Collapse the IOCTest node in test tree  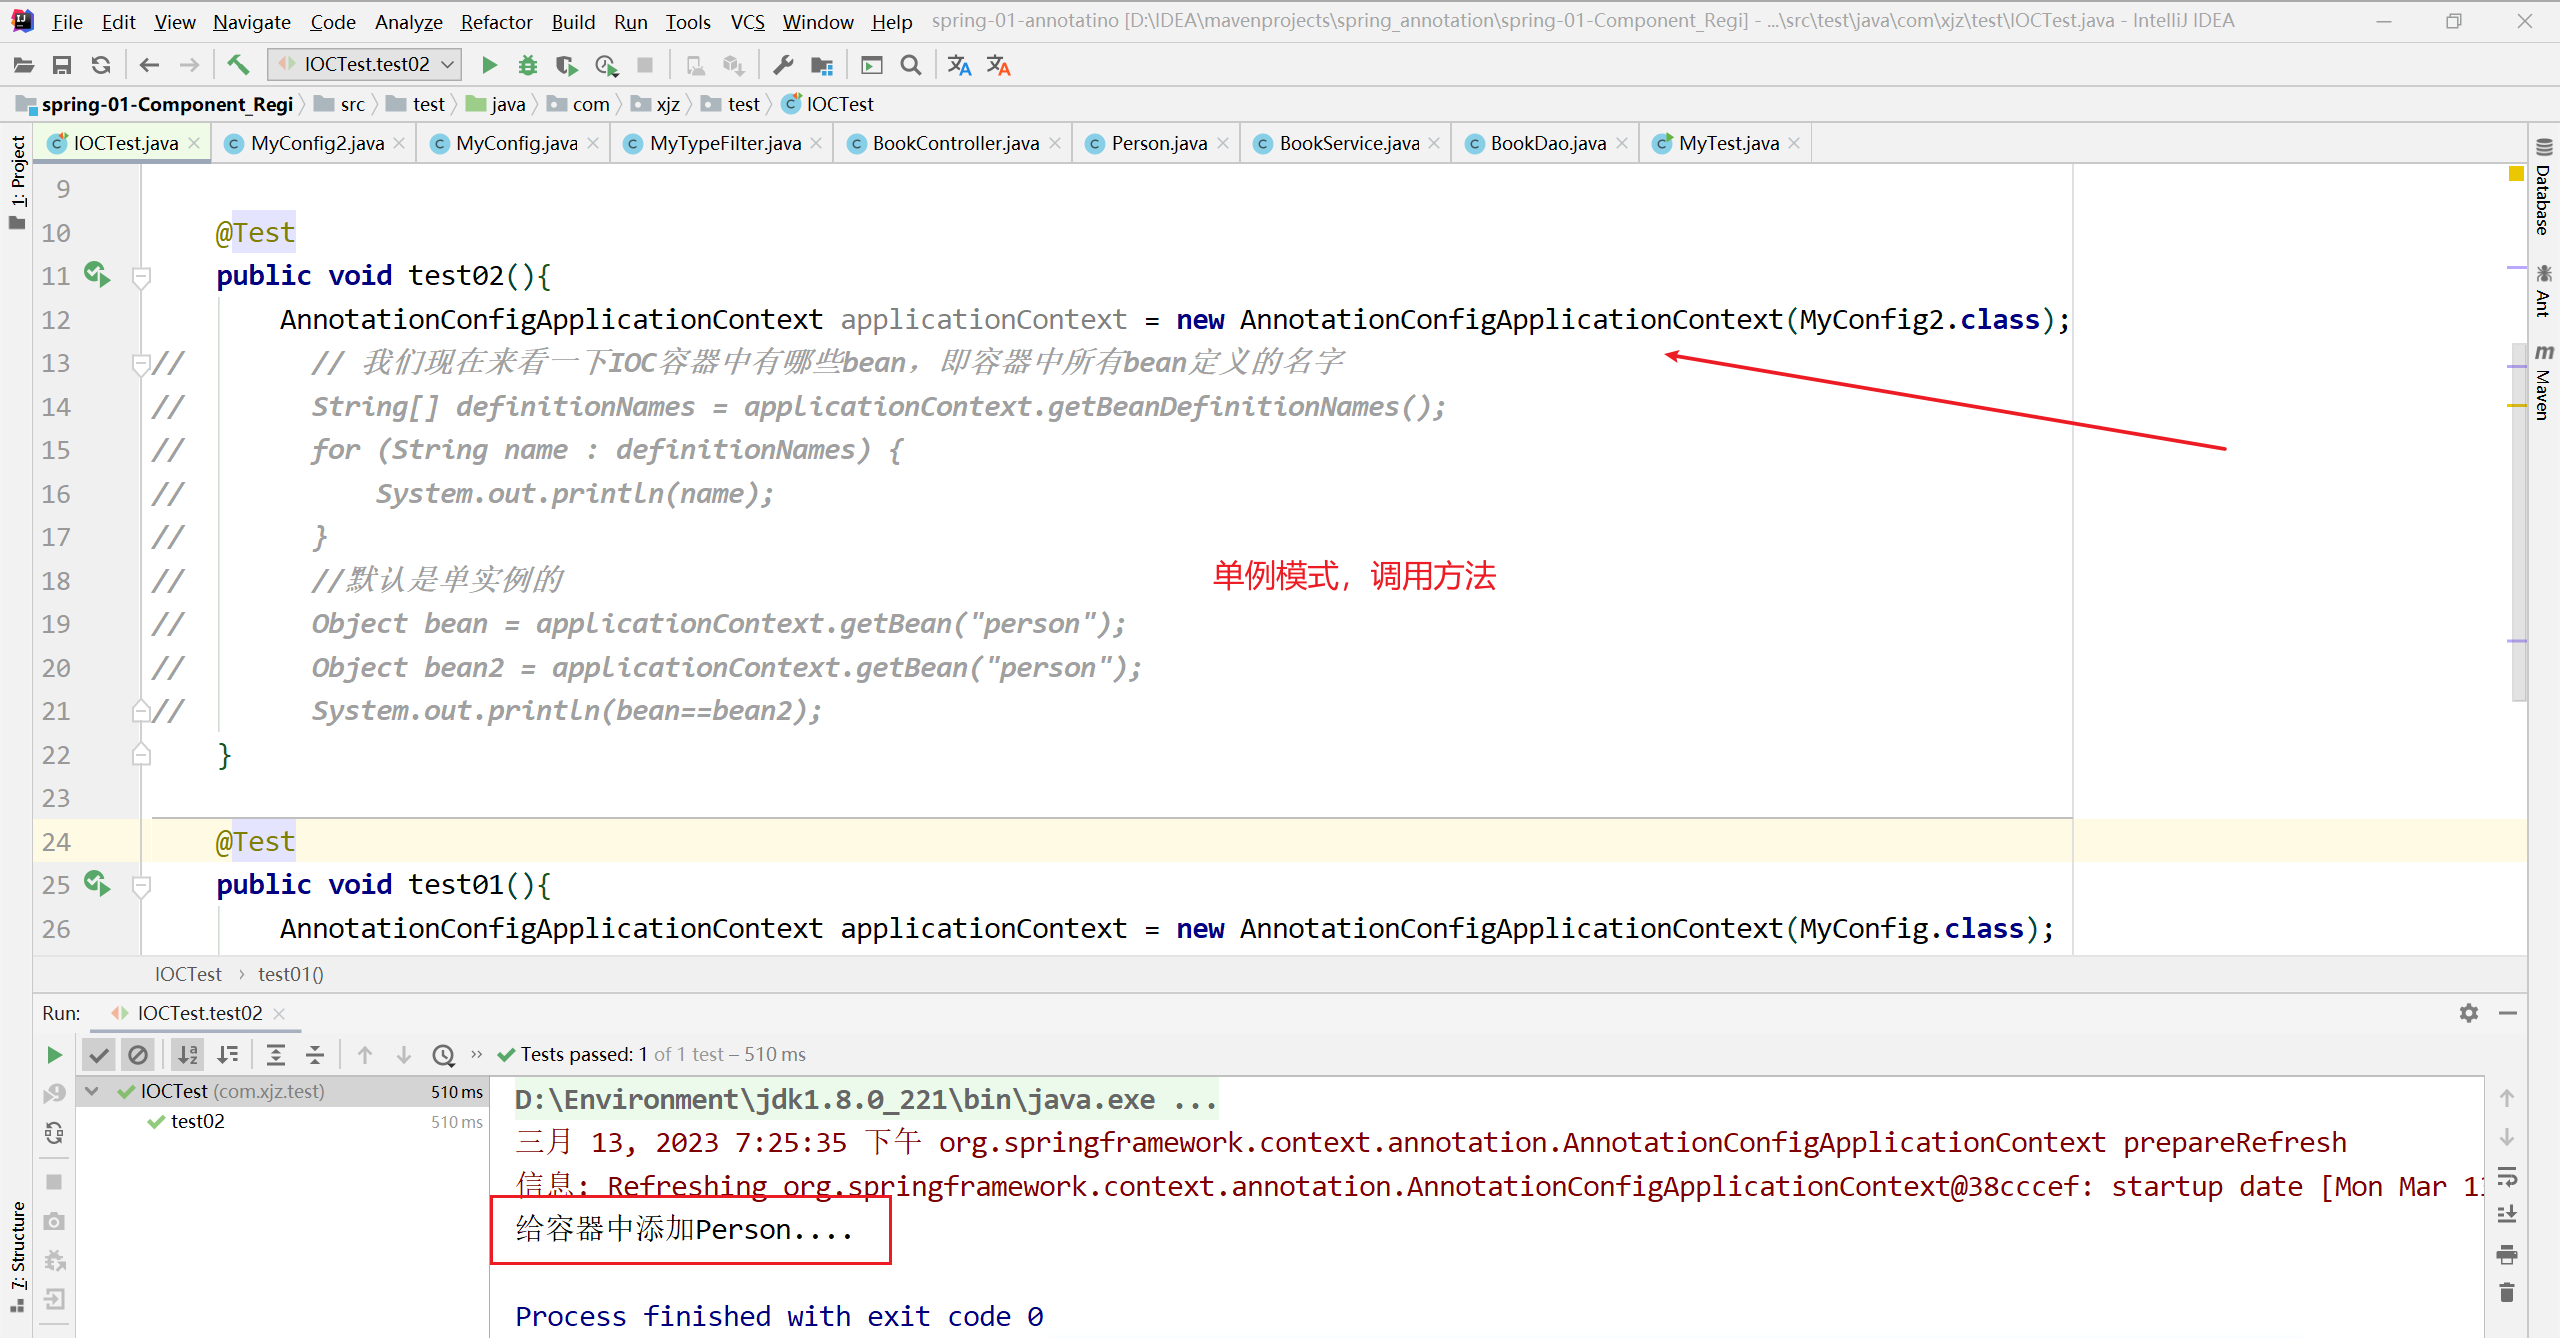[x=92, y=1091]
